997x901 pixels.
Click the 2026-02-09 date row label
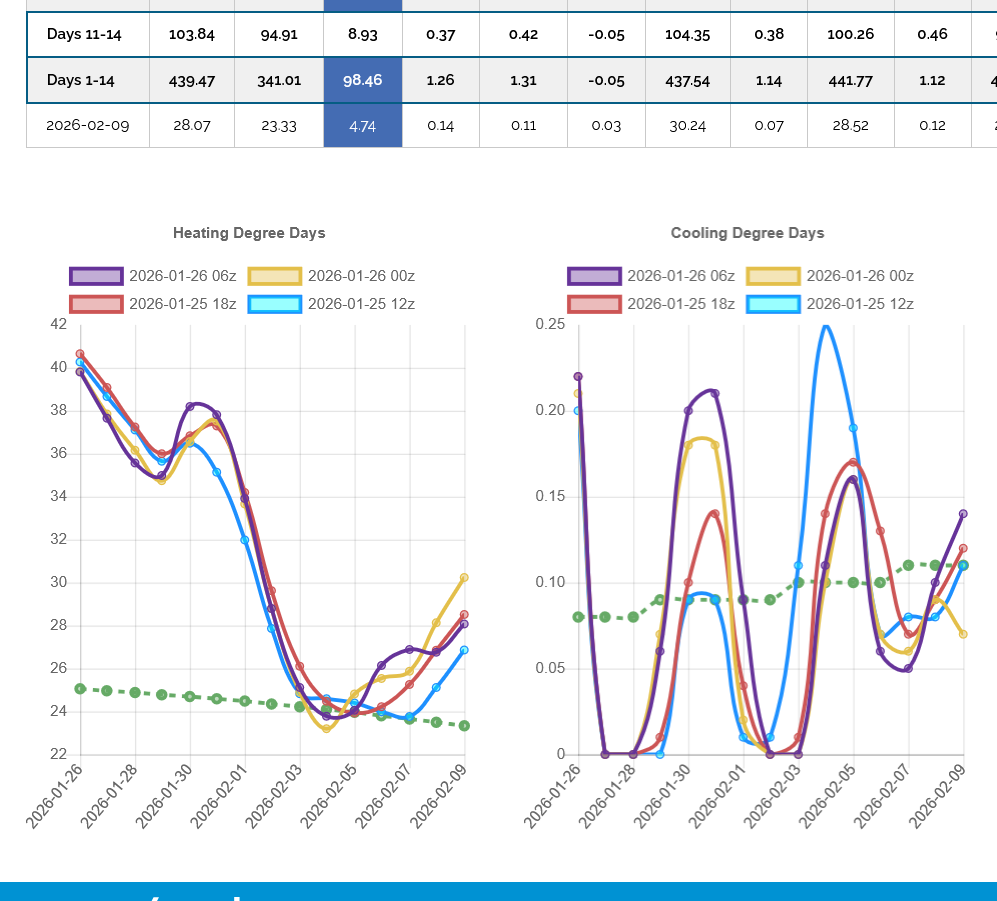coord(87,125)
